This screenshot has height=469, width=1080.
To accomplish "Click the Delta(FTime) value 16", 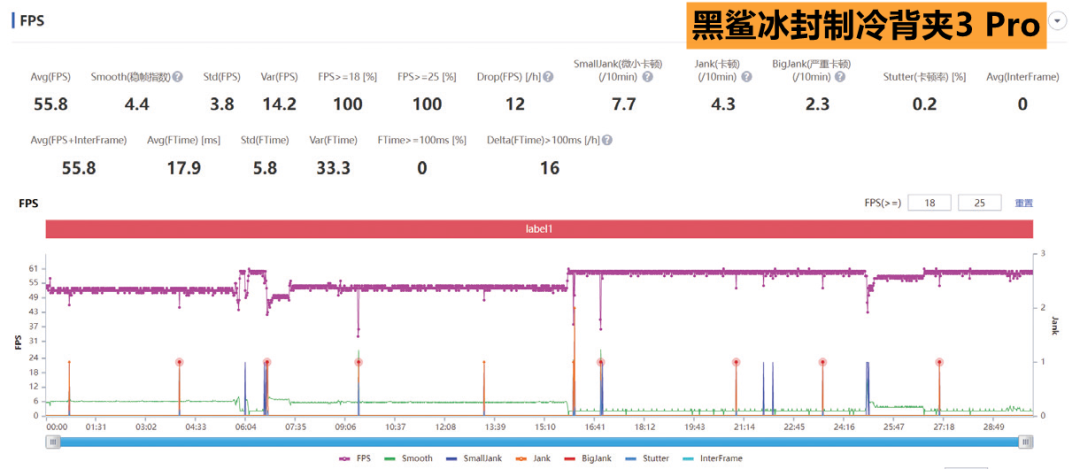I will [549, 168].
